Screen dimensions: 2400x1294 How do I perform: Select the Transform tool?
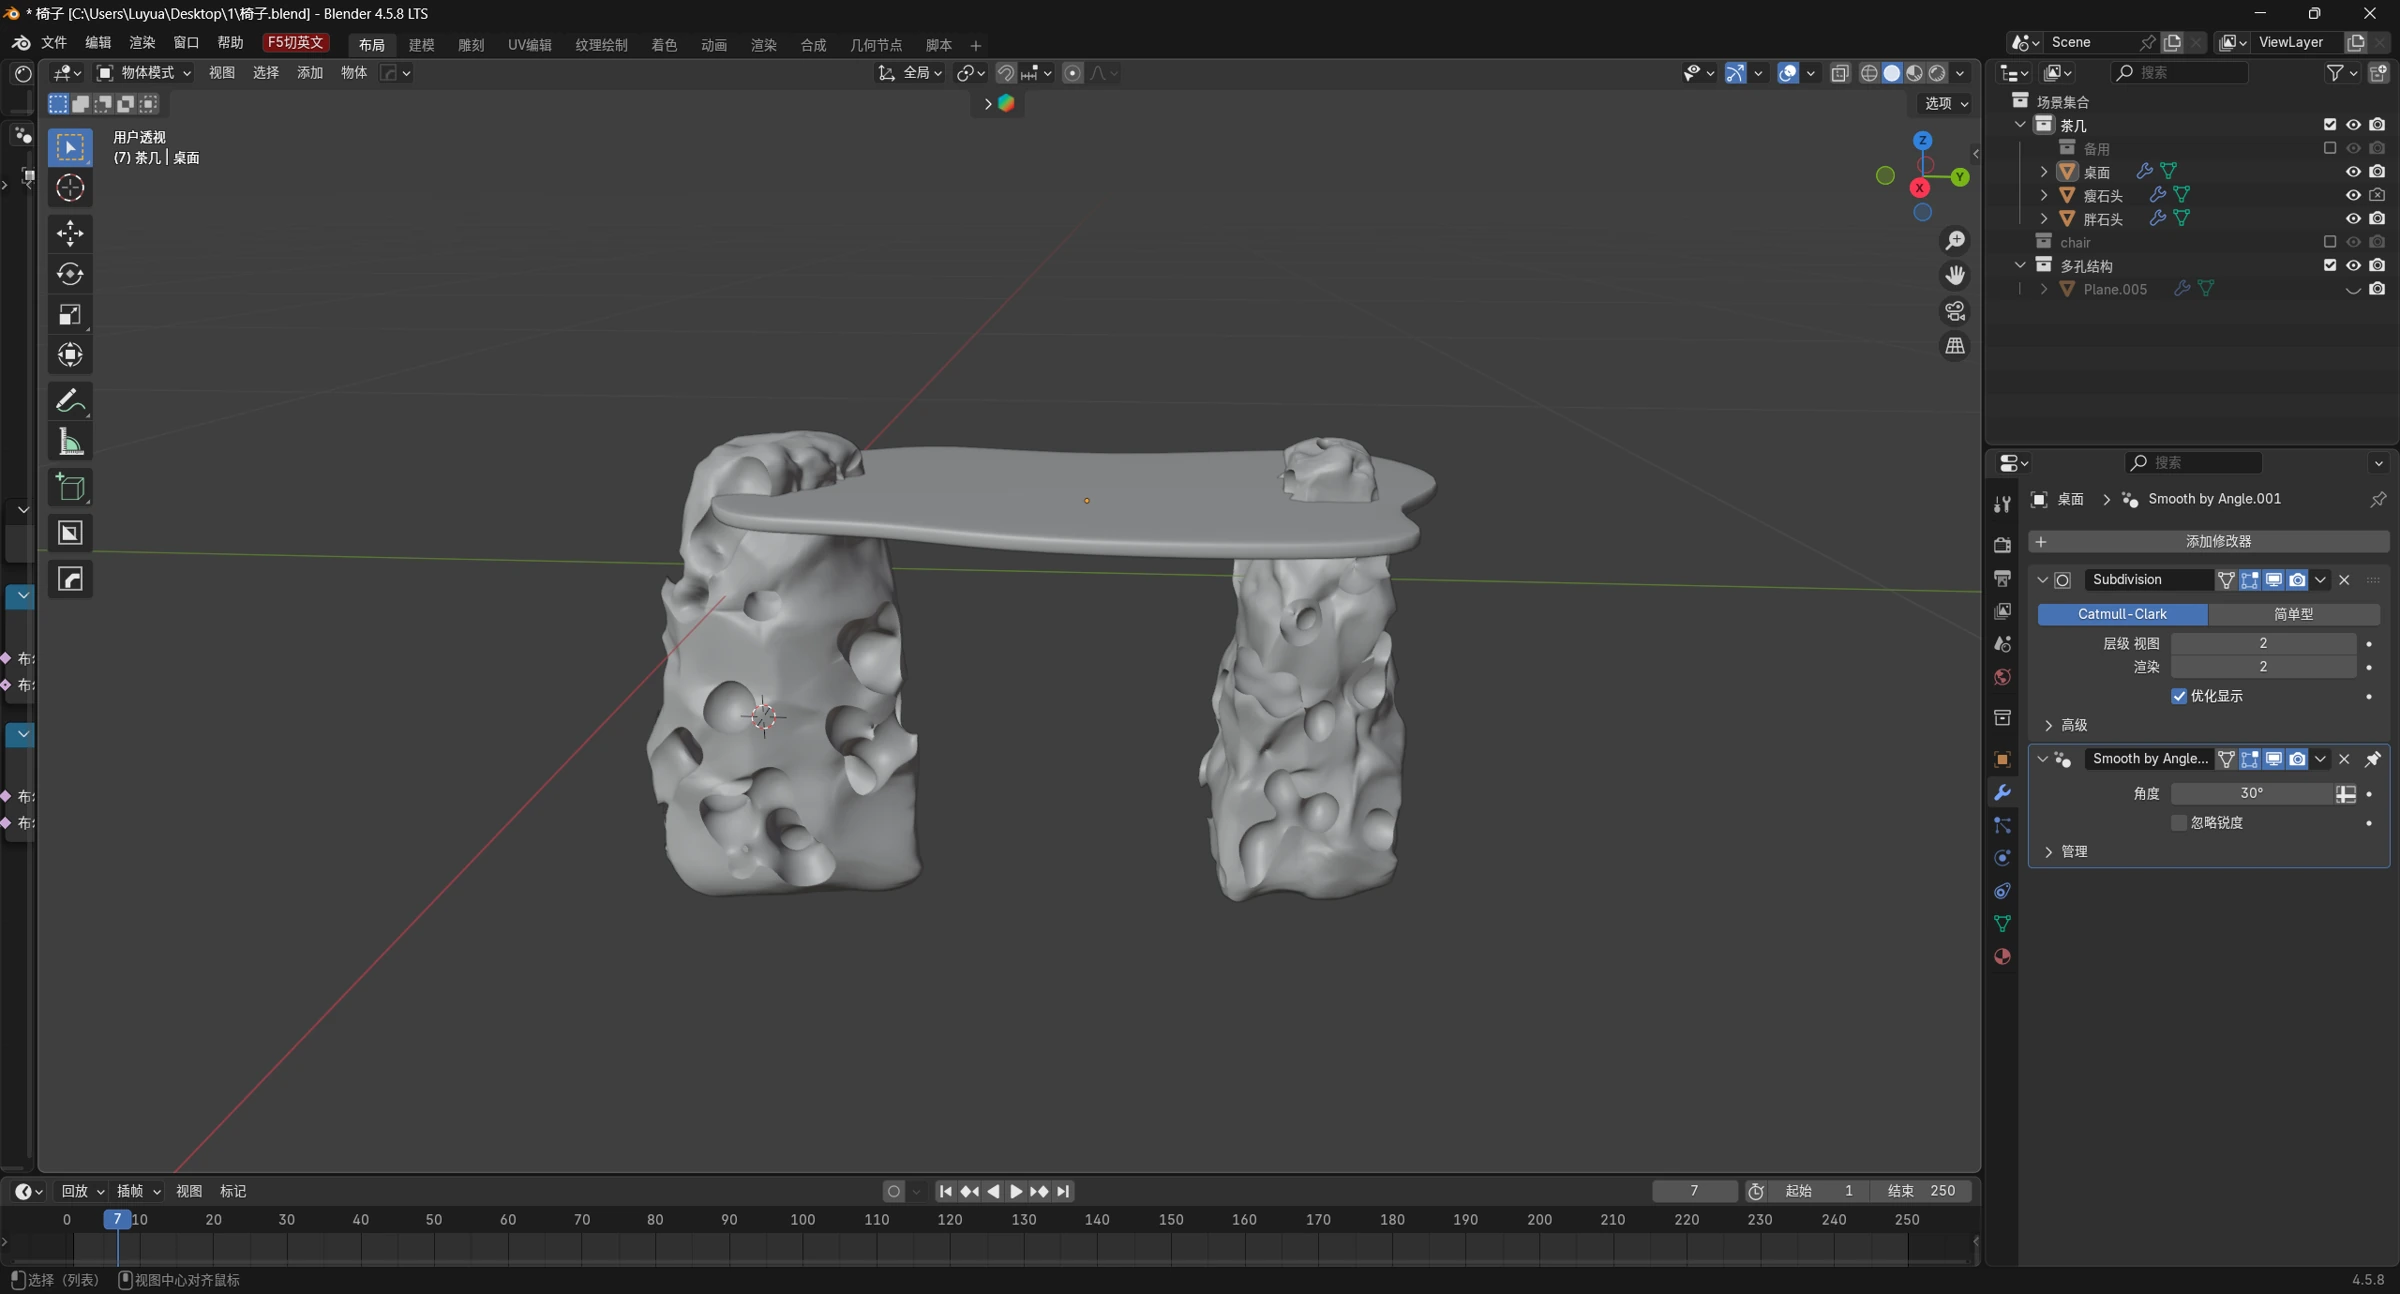click(70, 355)
